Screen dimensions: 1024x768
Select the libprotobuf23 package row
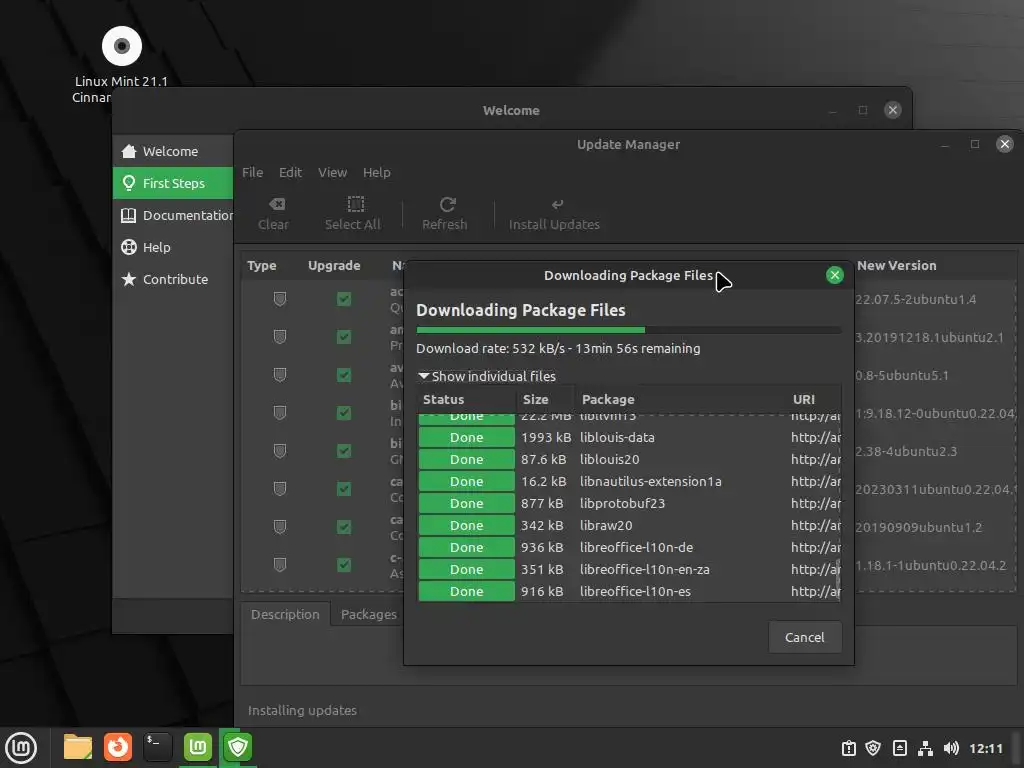(x=629, y=504)
